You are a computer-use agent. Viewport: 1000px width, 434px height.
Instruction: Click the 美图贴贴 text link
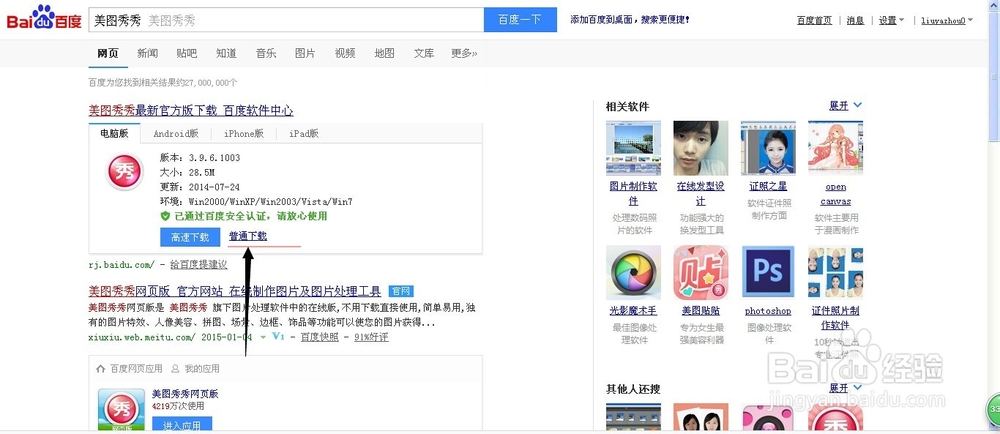point(700,311)
